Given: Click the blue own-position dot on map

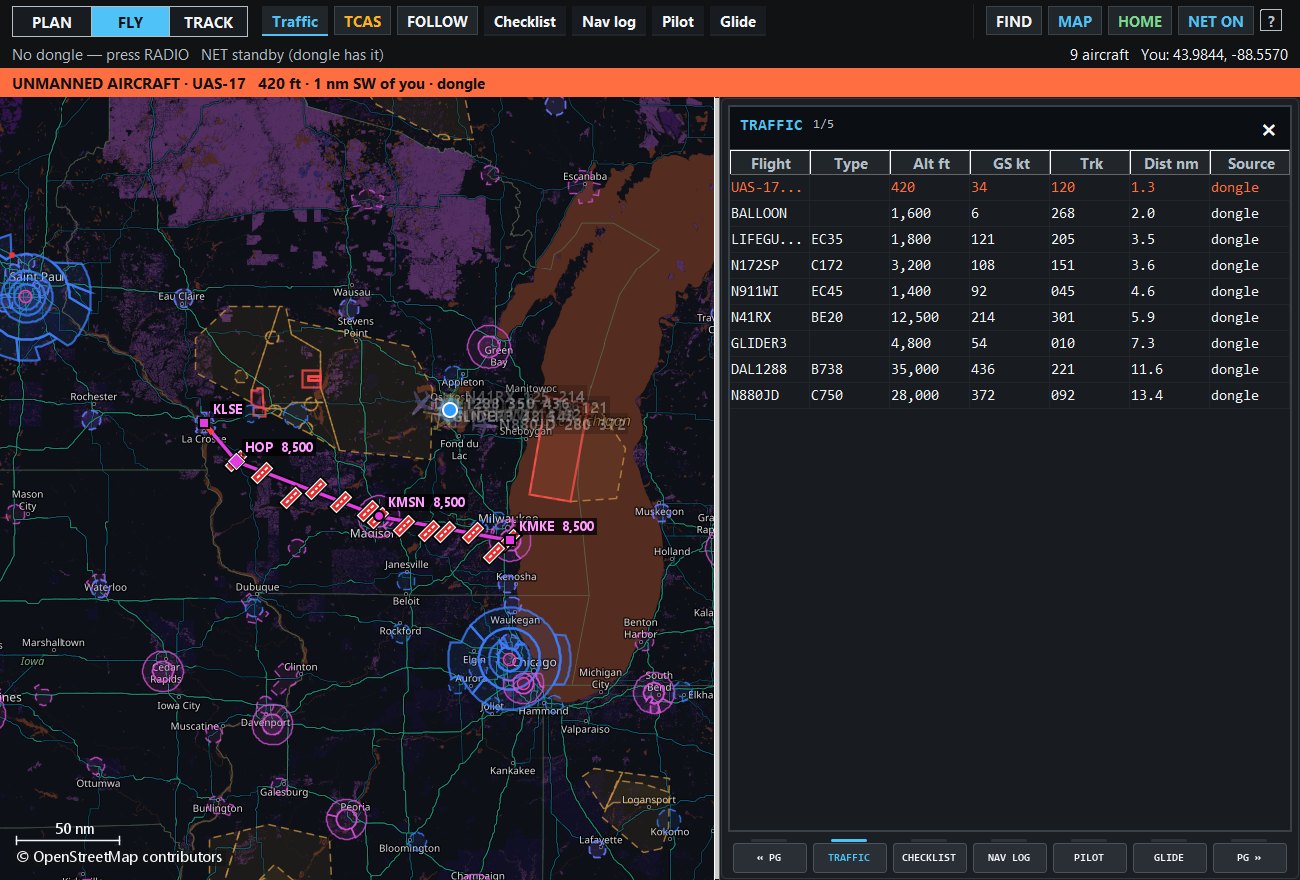Looking at the screenshot, I should [x=450, y=409].
